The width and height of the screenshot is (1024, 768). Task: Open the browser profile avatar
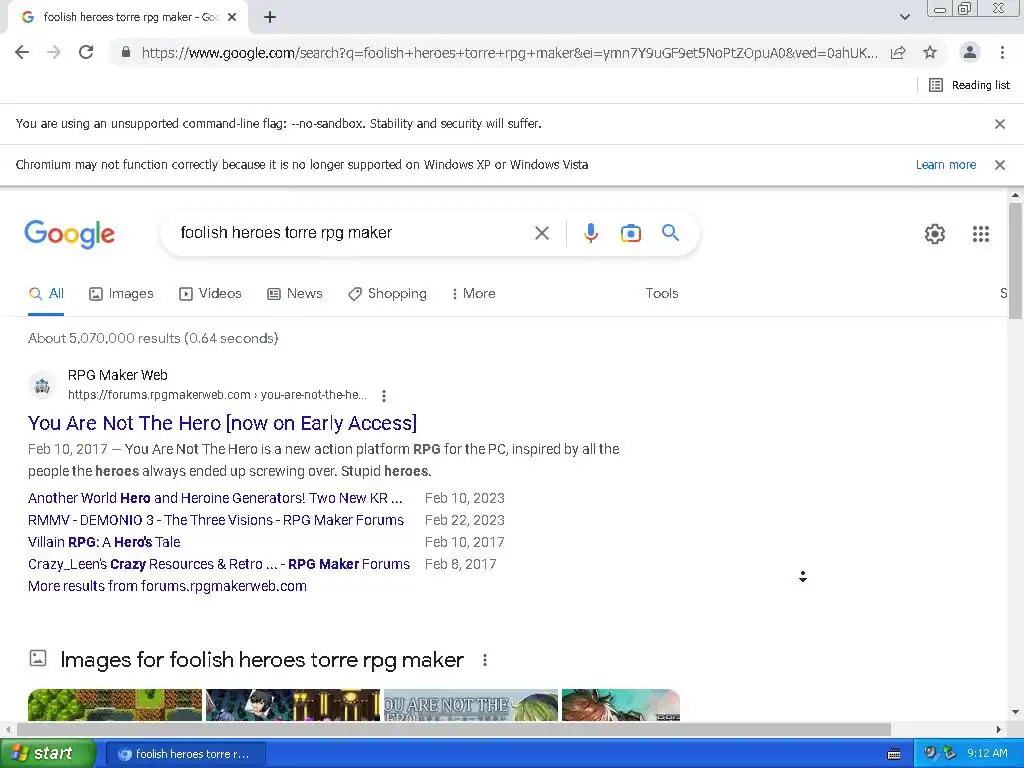click(x=970, y=52)
